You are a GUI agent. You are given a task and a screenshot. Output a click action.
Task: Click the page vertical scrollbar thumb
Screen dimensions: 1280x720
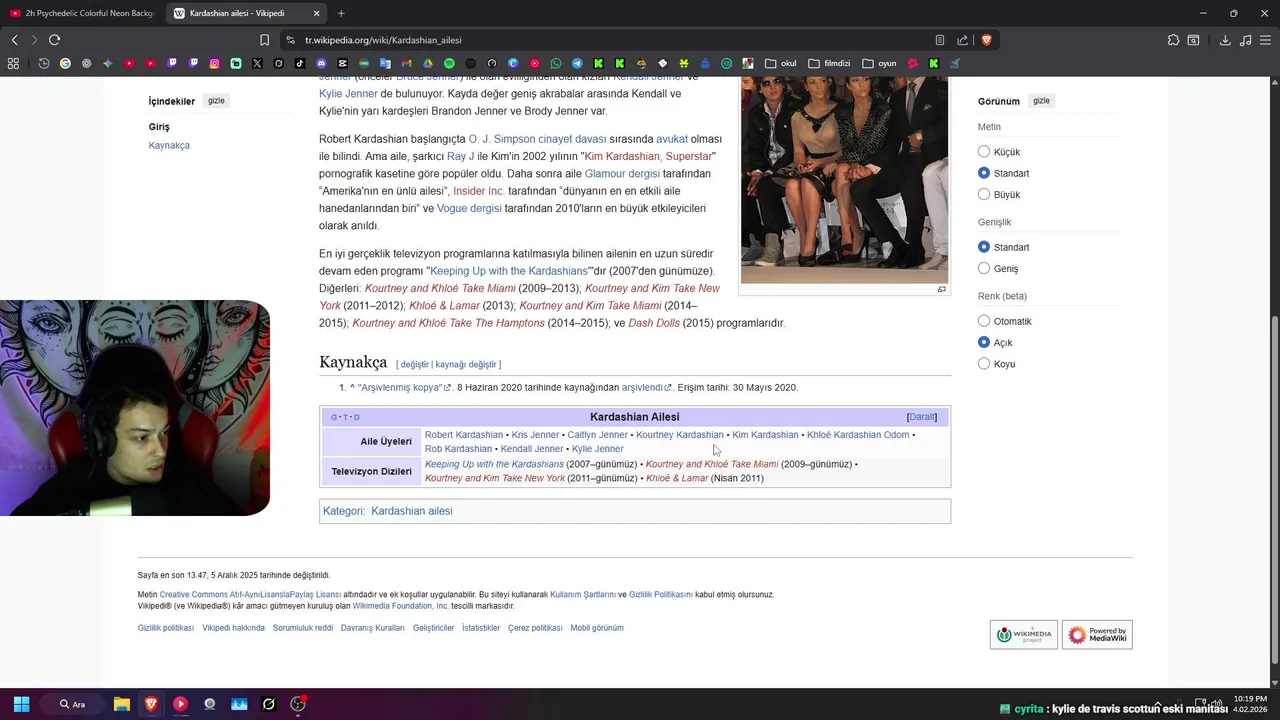click(1273, 490)
